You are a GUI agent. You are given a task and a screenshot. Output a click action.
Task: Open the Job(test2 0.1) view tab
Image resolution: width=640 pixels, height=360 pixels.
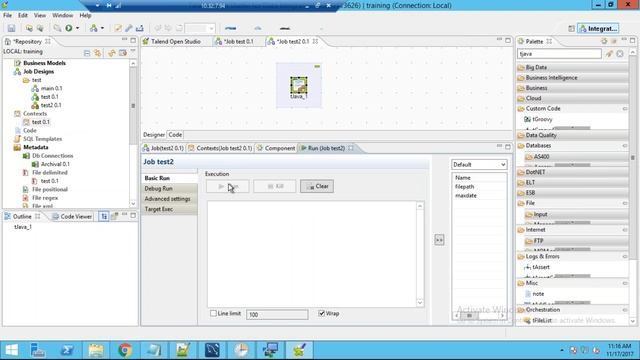(x=163, y=148)
